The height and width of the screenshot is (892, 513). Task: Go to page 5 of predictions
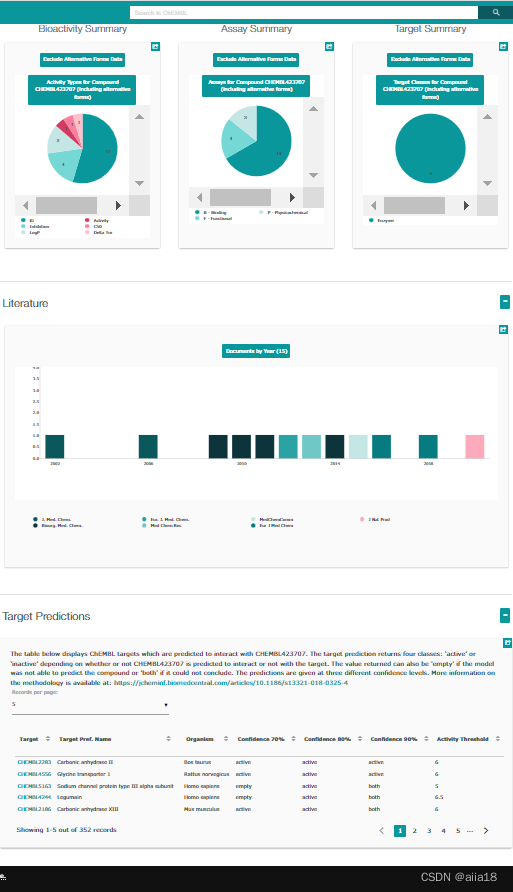[x=458, y=831]
